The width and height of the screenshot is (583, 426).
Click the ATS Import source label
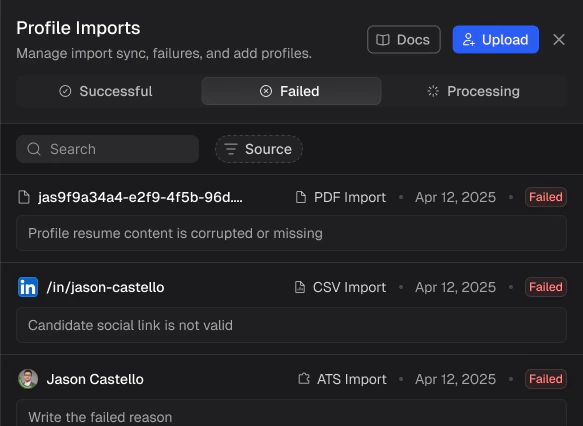coord(352,379)
